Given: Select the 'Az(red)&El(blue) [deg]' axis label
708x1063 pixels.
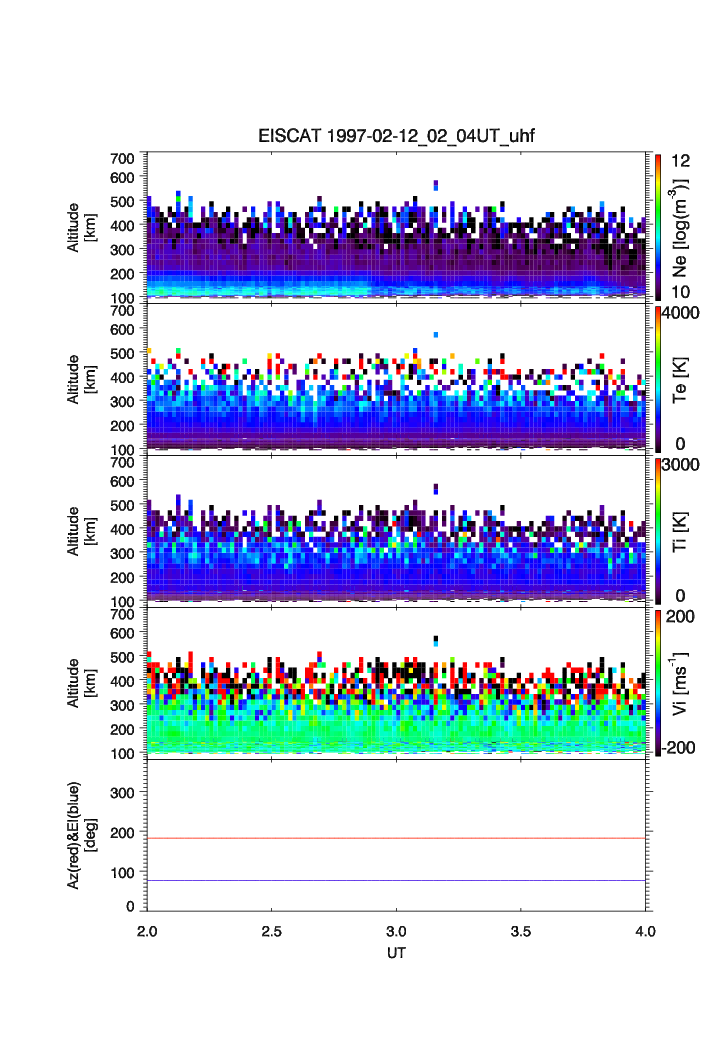Looking at the screenshot, I should (x=81, y=835).
